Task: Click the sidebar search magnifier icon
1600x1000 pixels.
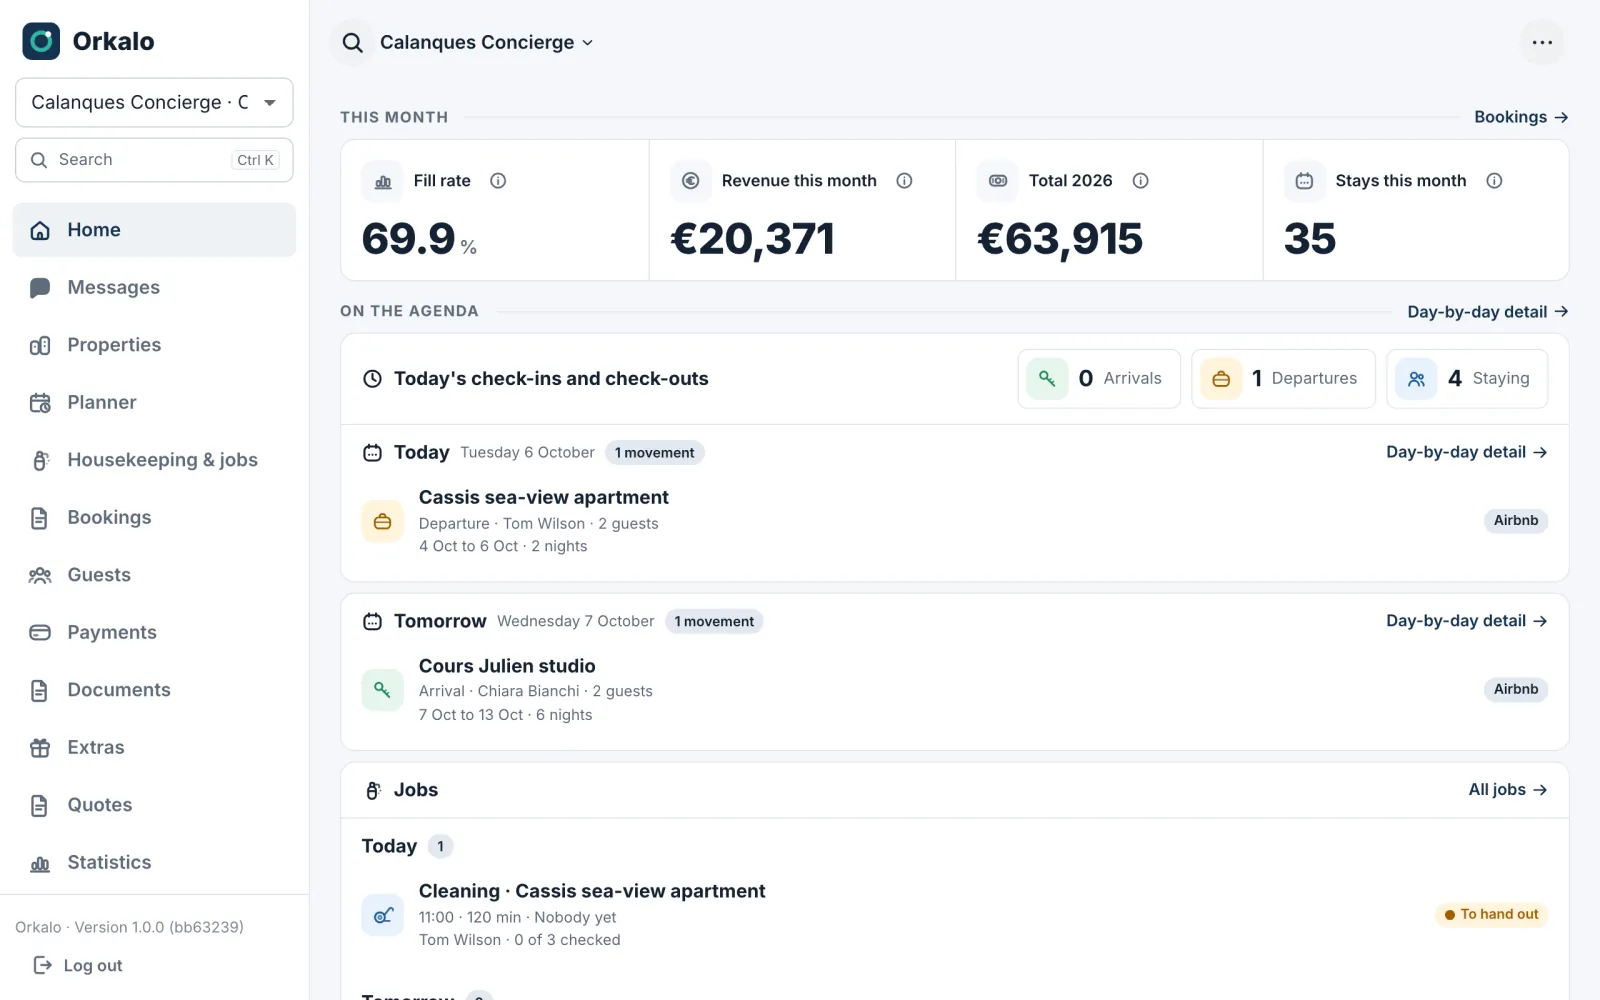Action: pyautogui.click(x=39, y=160)
